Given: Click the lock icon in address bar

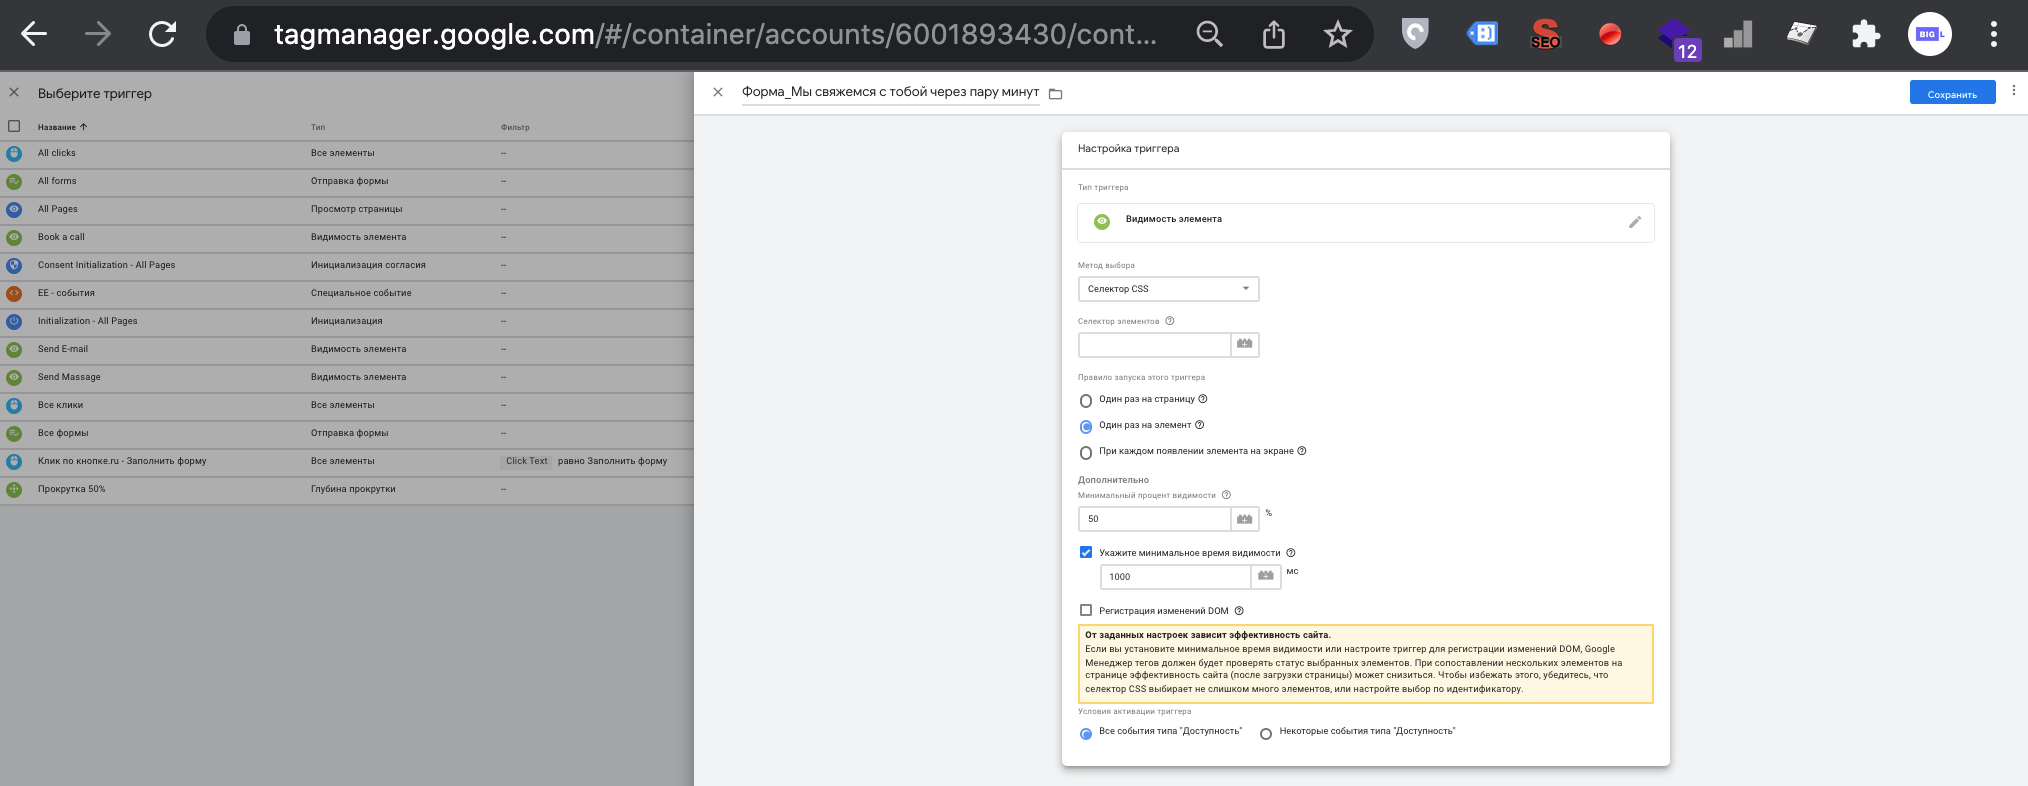Looking at the screenshot, I should point(241,35).
